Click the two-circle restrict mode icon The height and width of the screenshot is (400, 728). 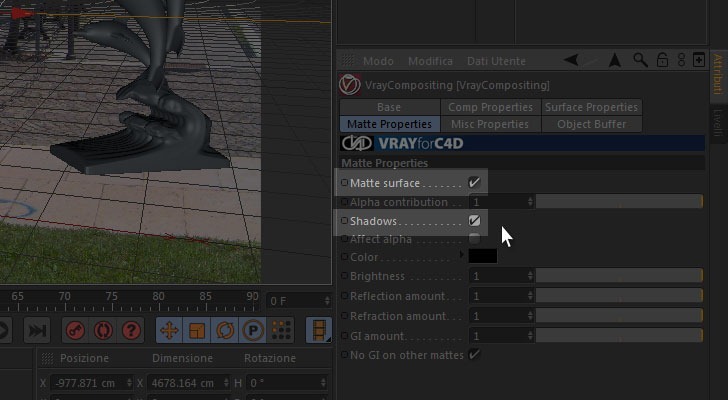(681, 60)
